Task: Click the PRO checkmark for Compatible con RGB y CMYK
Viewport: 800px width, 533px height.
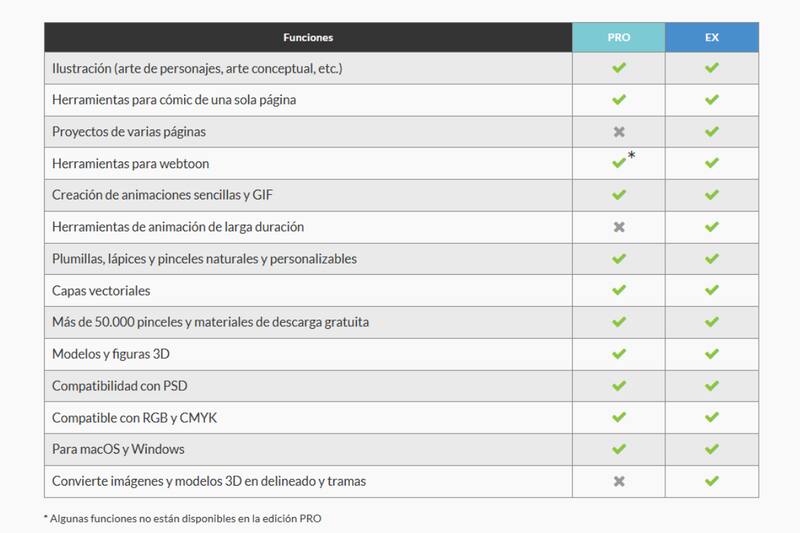Action: 619,417
